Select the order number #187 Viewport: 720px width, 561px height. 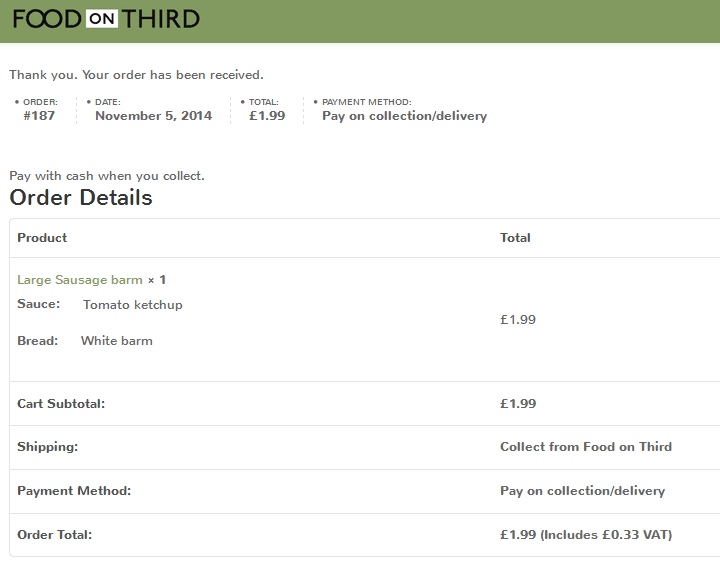[x=39, y=116]
